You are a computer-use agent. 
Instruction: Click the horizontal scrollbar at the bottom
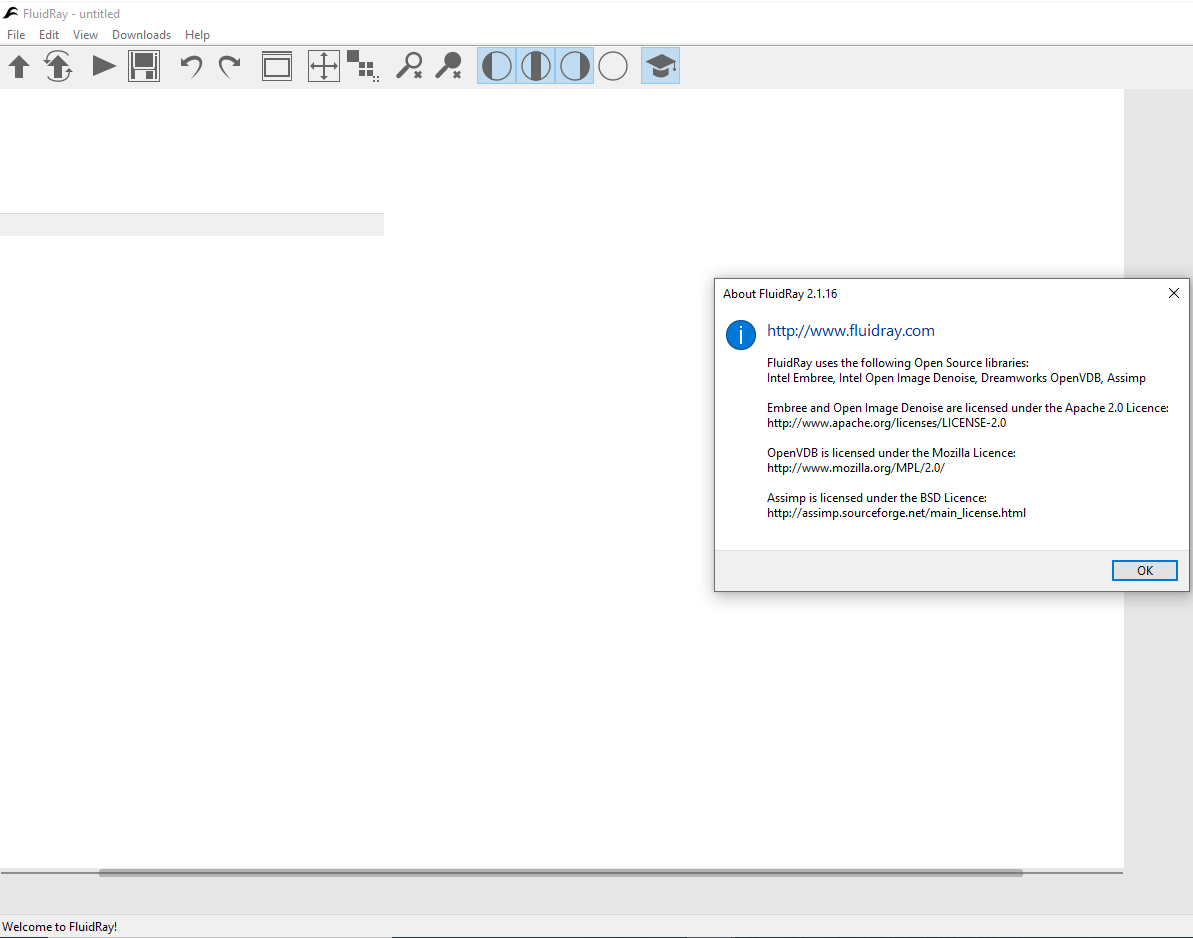click(560, 873)
